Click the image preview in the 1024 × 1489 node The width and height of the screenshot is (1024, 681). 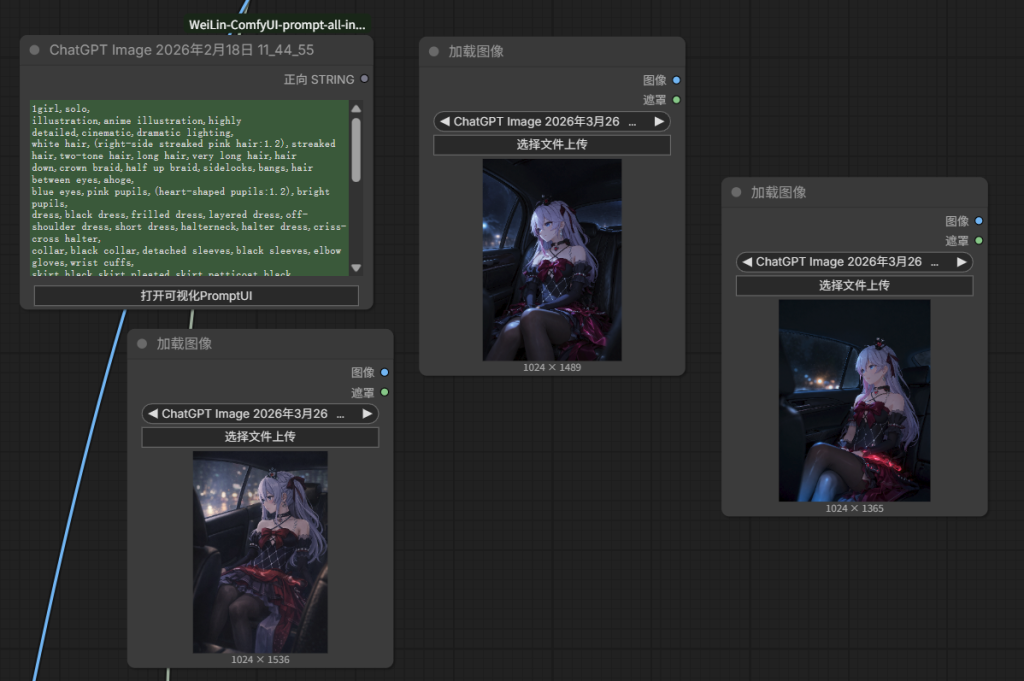(x=552, y=260)
